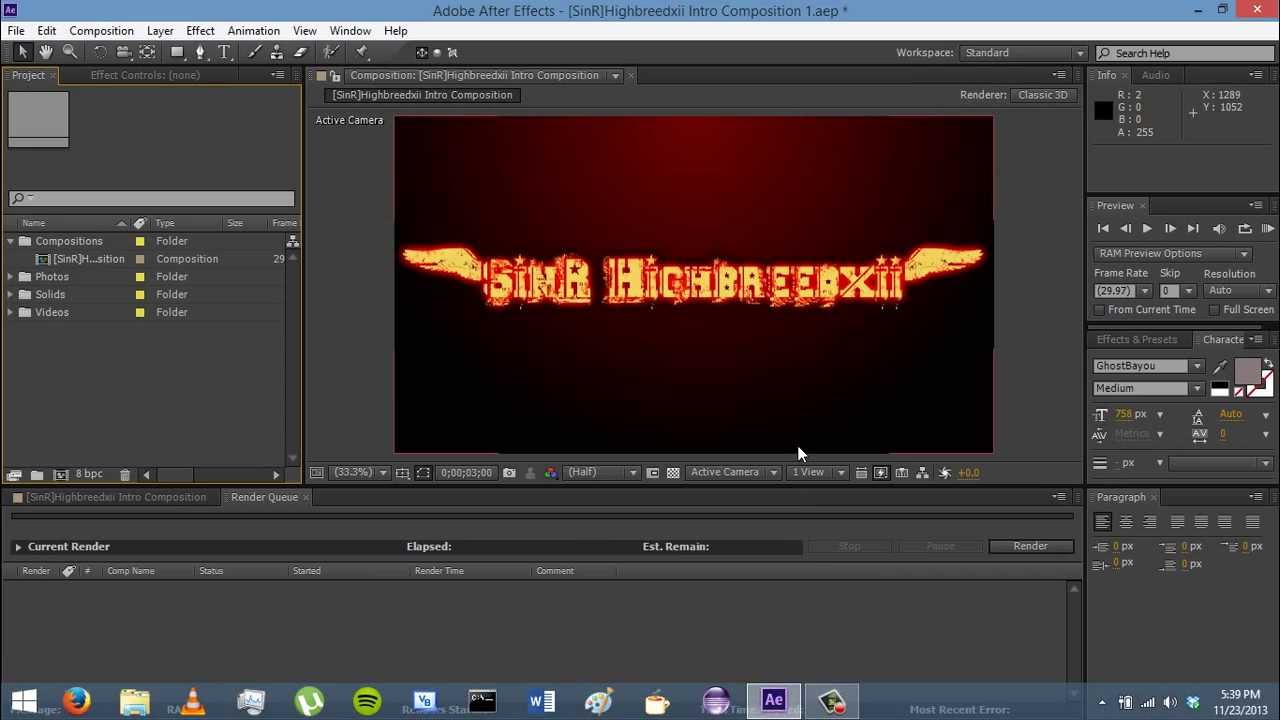The image size is (1280, 720).
Task: Select the Zoom tool
Action: (x=70, y=52)
